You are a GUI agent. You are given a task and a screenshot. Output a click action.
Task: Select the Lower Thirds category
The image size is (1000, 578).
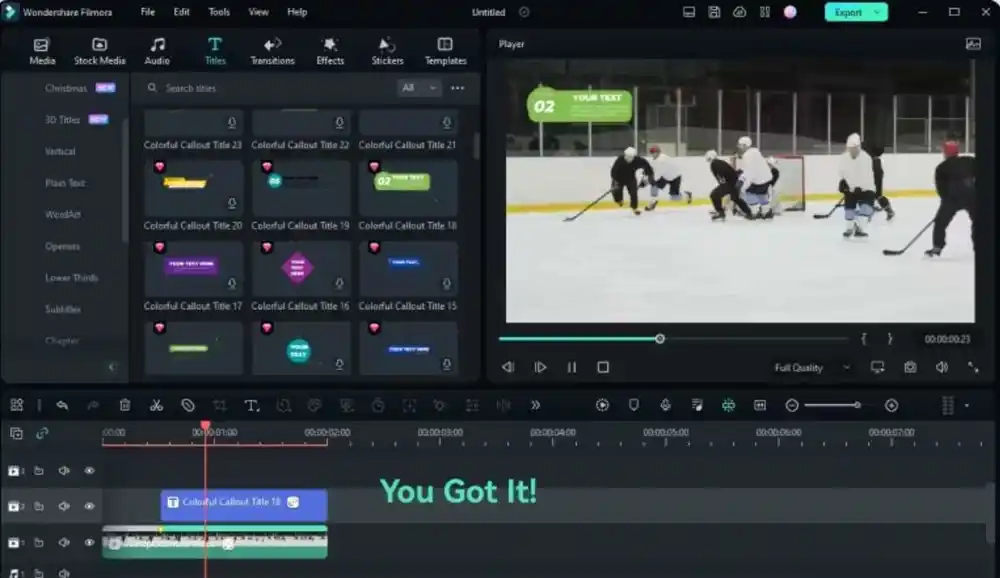click(71, 278)
